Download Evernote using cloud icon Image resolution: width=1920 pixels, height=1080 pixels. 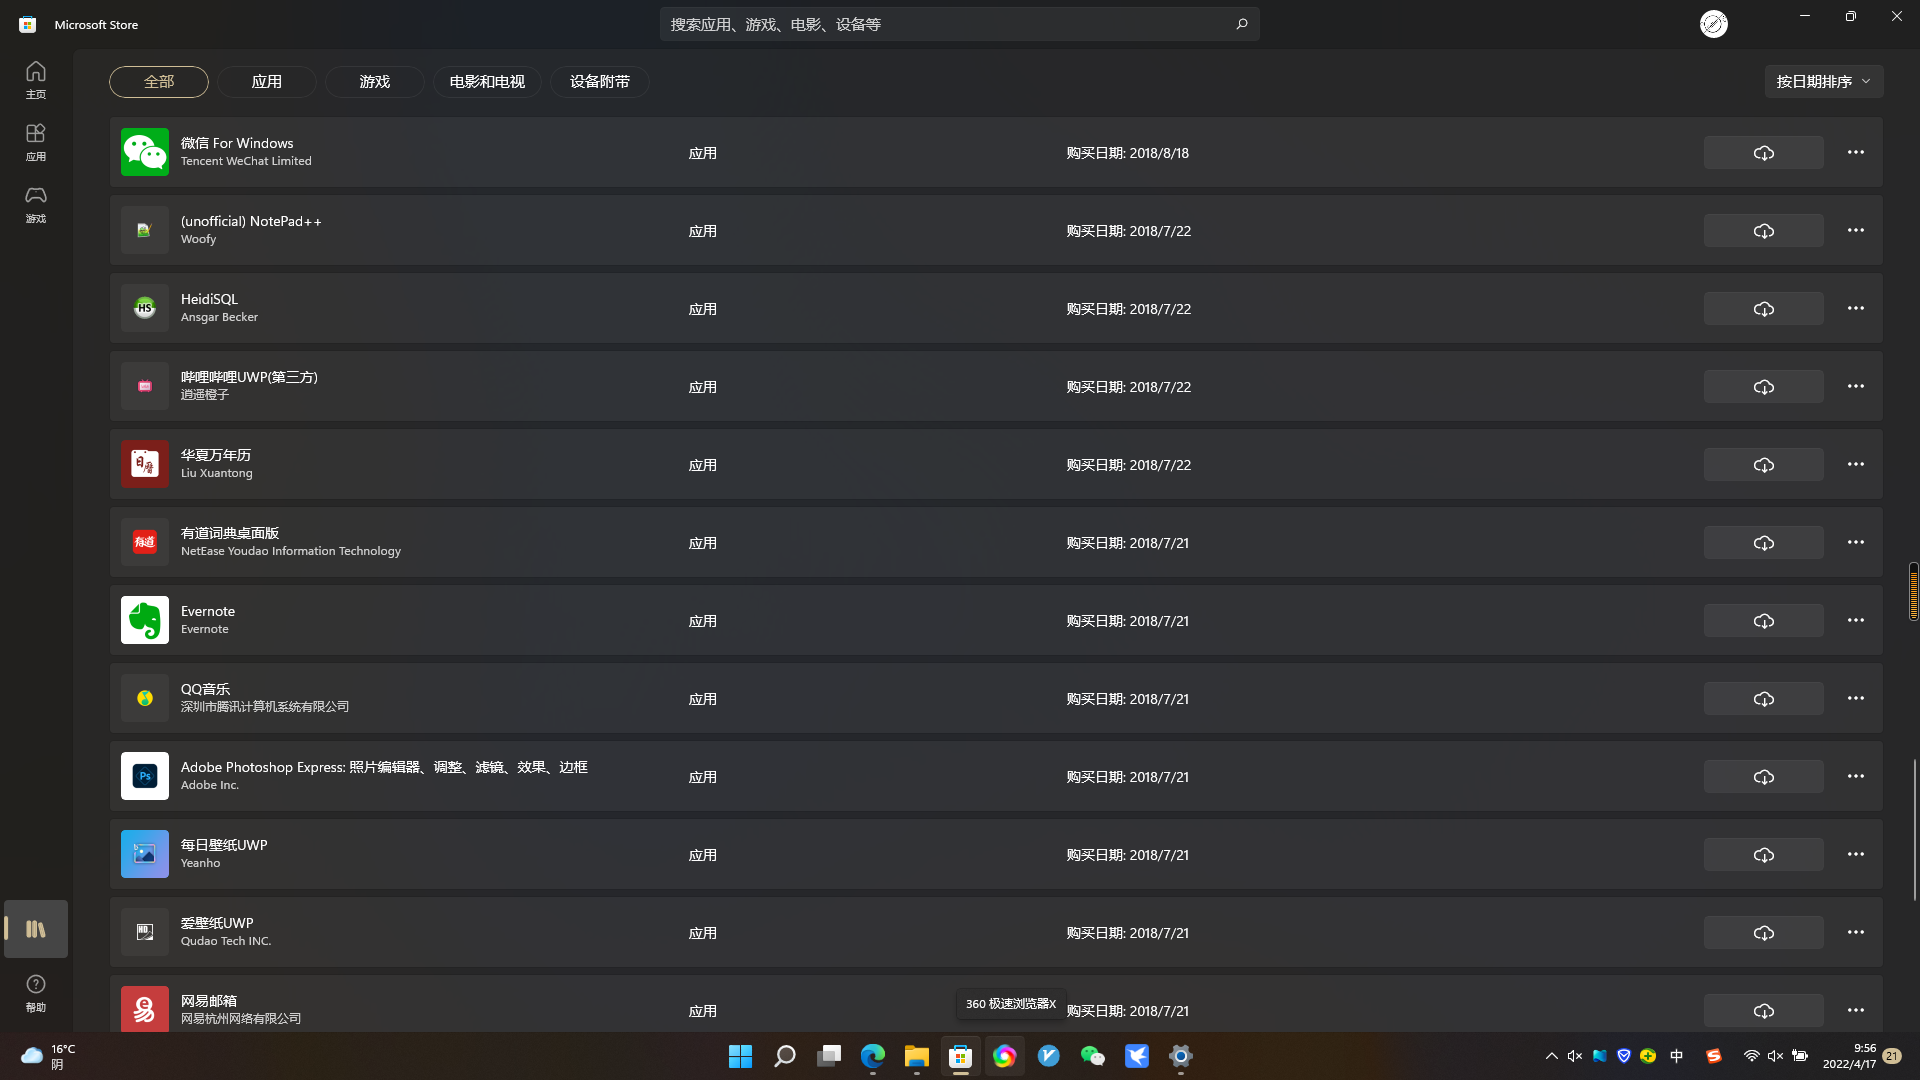(1763, 621)
